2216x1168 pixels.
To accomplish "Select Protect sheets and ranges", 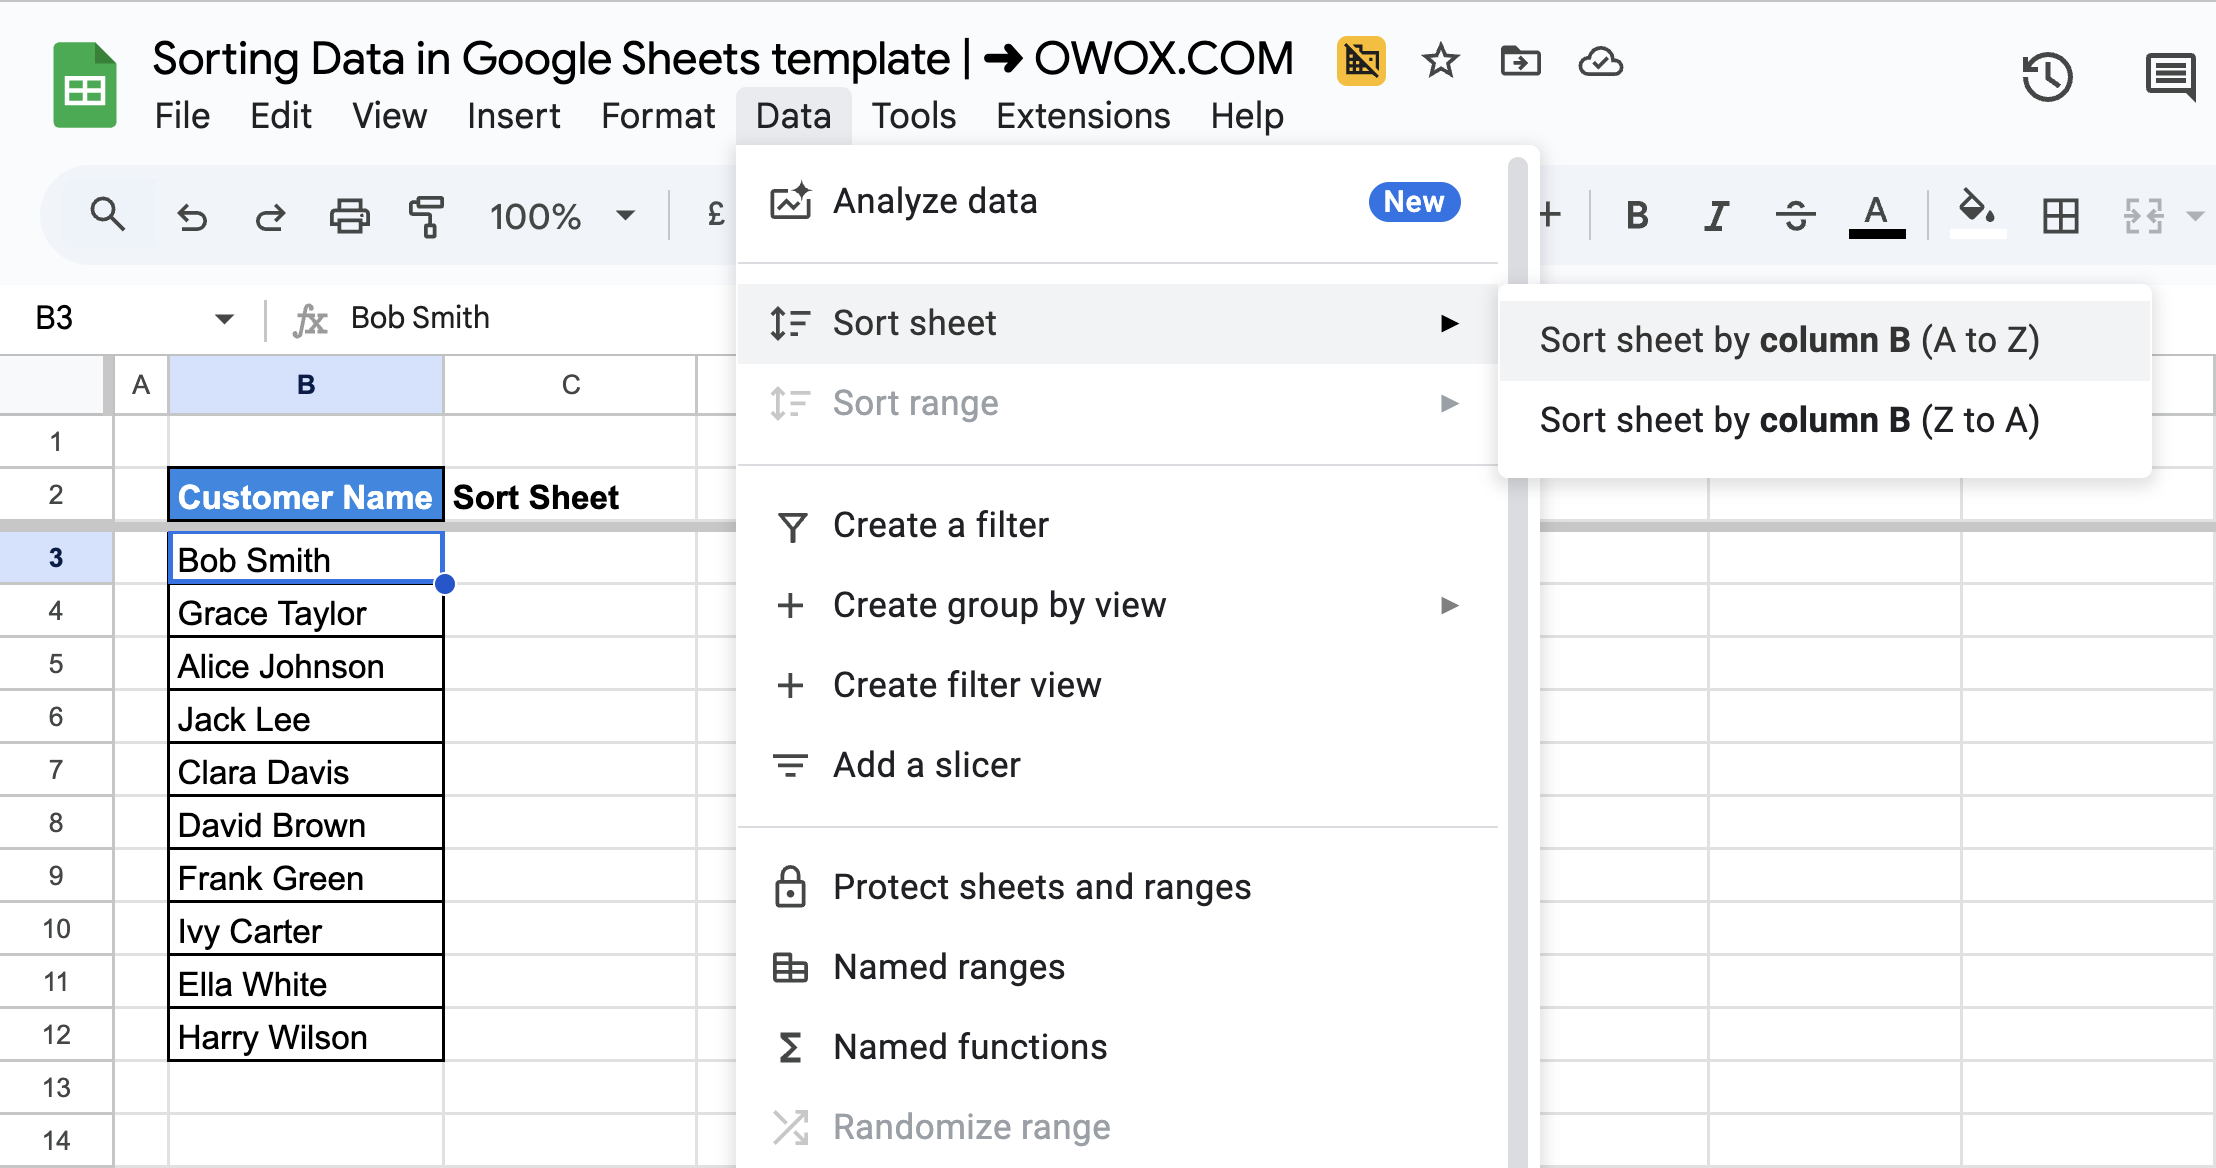I will [1041, 887].
